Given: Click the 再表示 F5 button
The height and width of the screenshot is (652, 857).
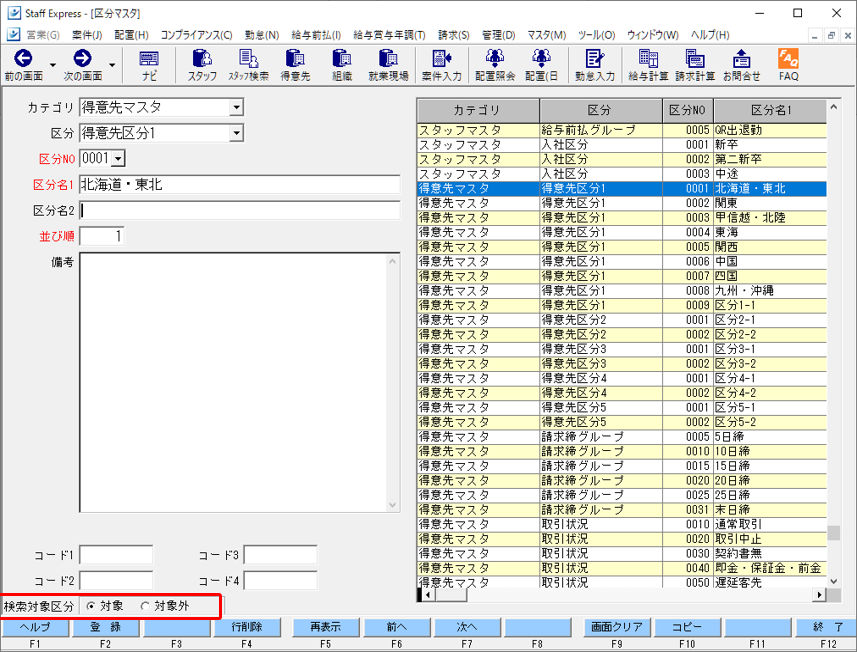Looking at the screenshot, I should pyautogui.click(x=326, y=627).
